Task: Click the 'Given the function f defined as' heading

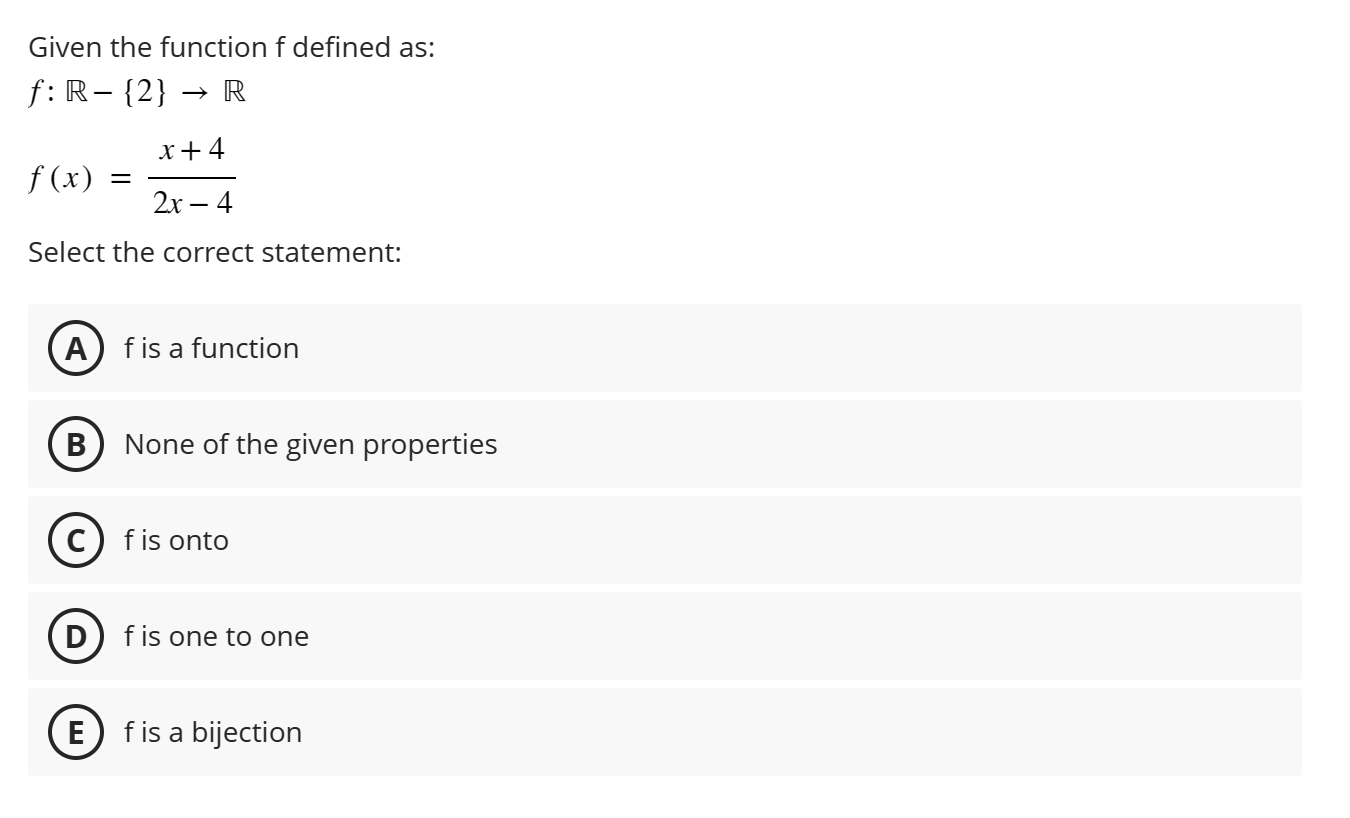Action: coord(230,45)
